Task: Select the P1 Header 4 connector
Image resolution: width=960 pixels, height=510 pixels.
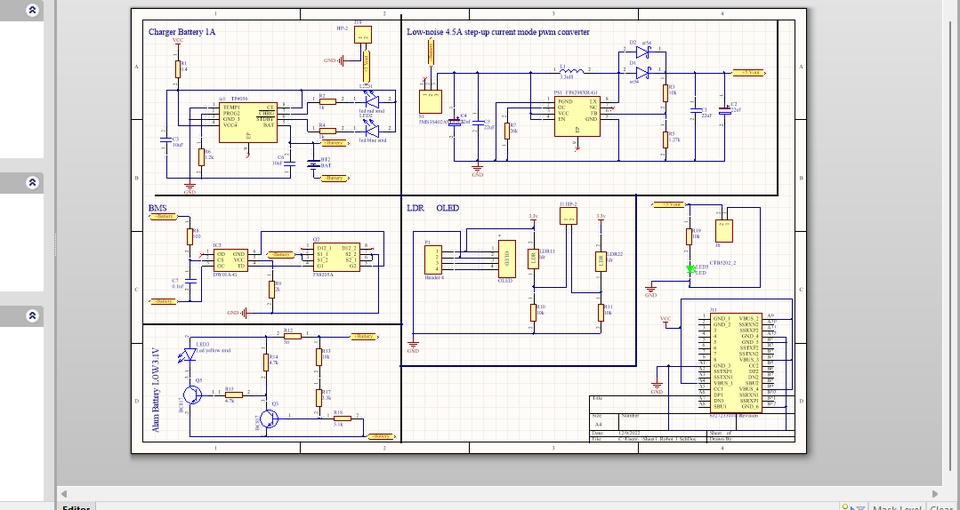Action: tap(433, 260)
